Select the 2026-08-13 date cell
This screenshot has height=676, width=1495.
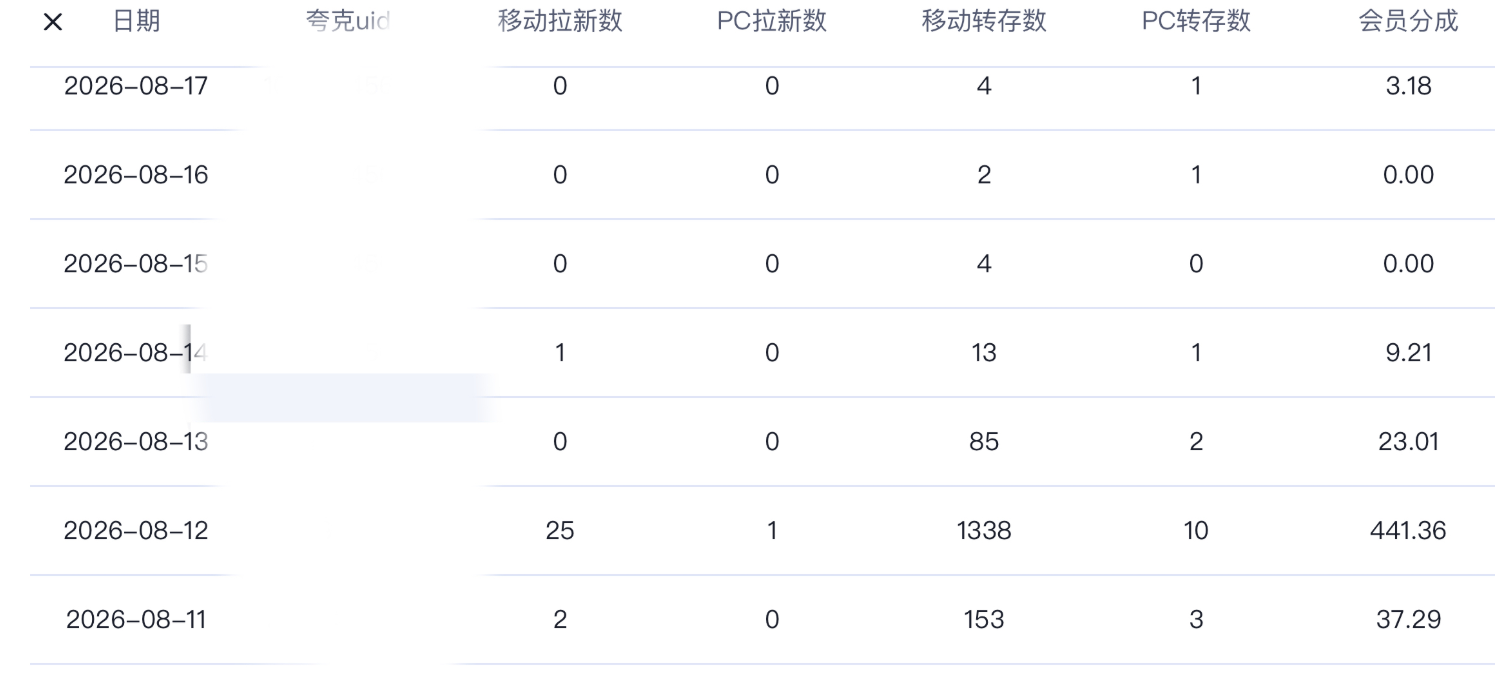(x=136, y=442)
